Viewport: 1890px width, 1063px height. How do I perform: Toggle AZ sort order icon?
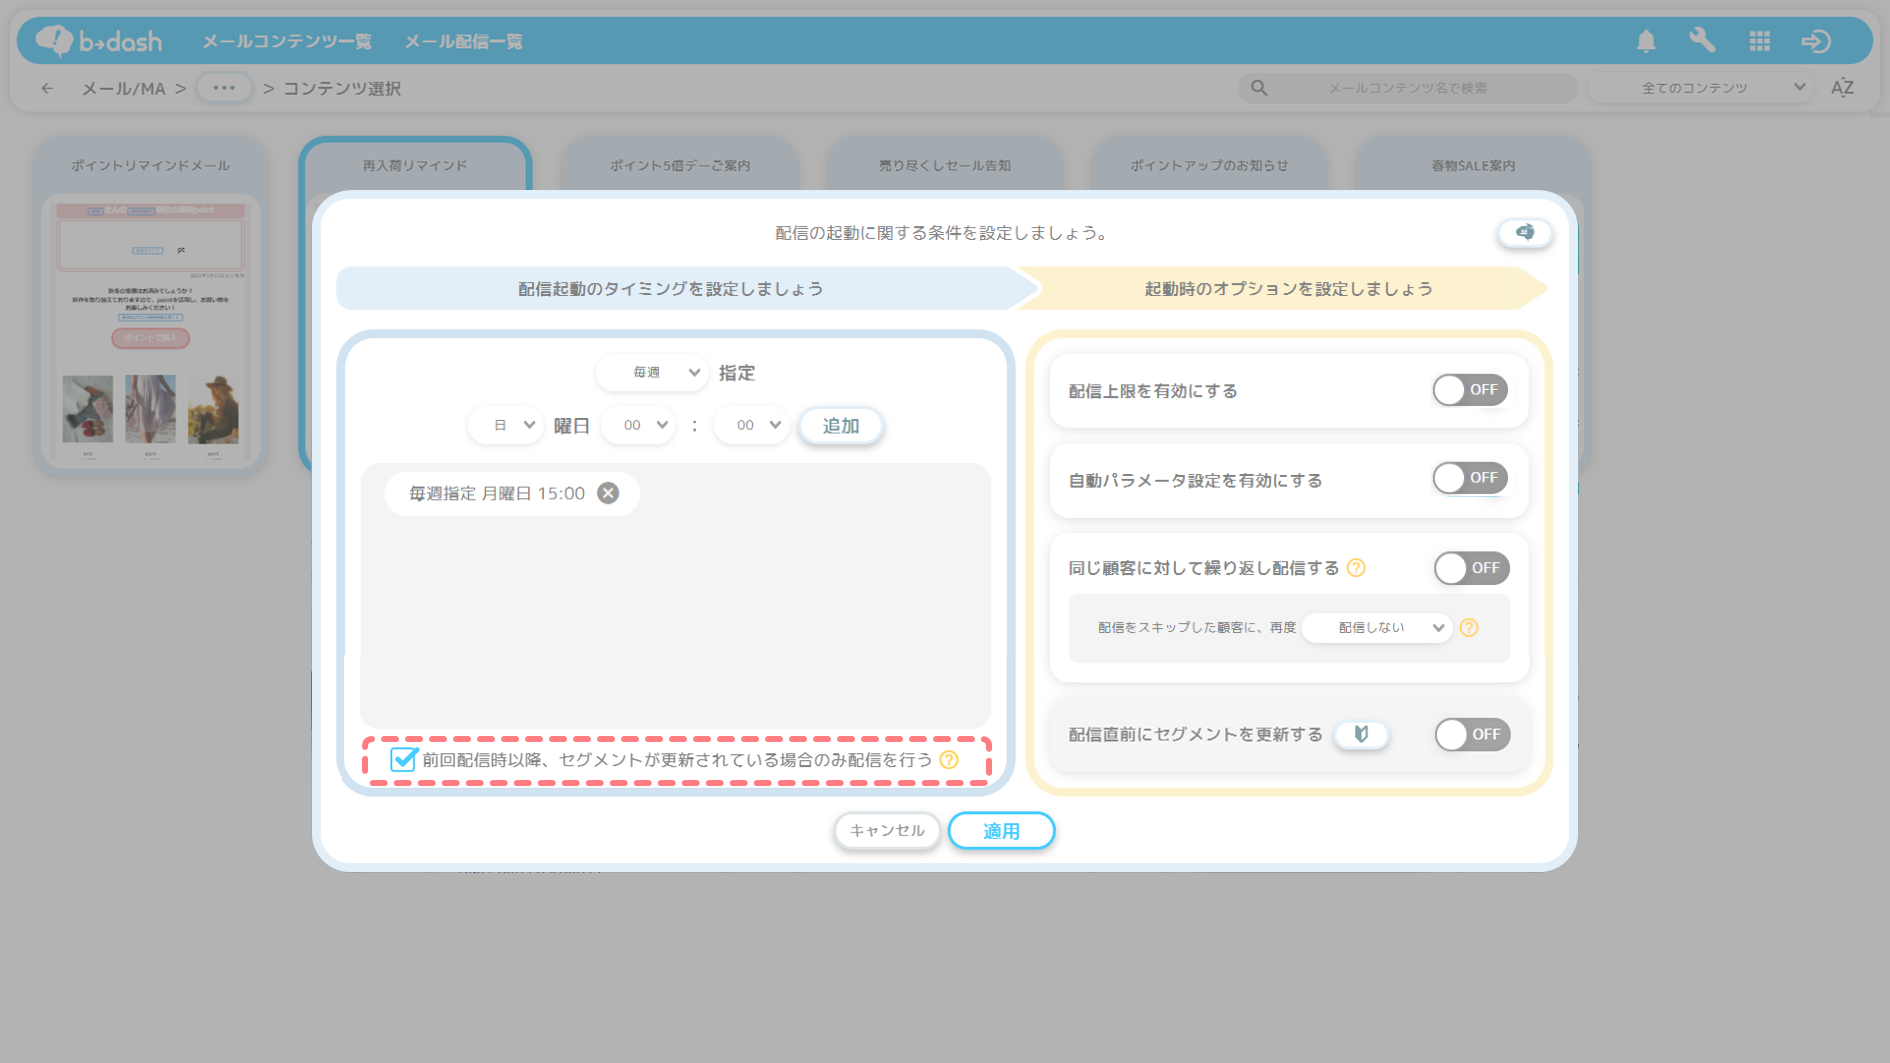(1842, 88)
